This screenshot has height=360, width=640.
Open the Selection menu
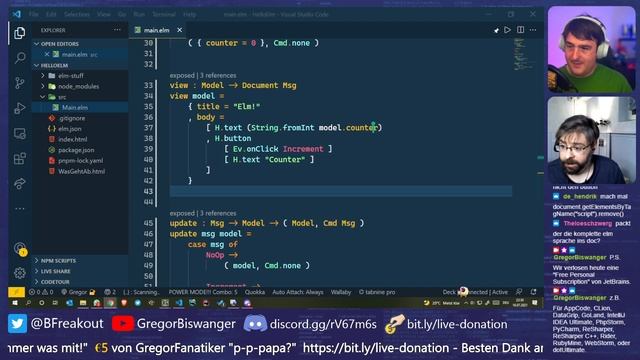[x=76, y=14]
